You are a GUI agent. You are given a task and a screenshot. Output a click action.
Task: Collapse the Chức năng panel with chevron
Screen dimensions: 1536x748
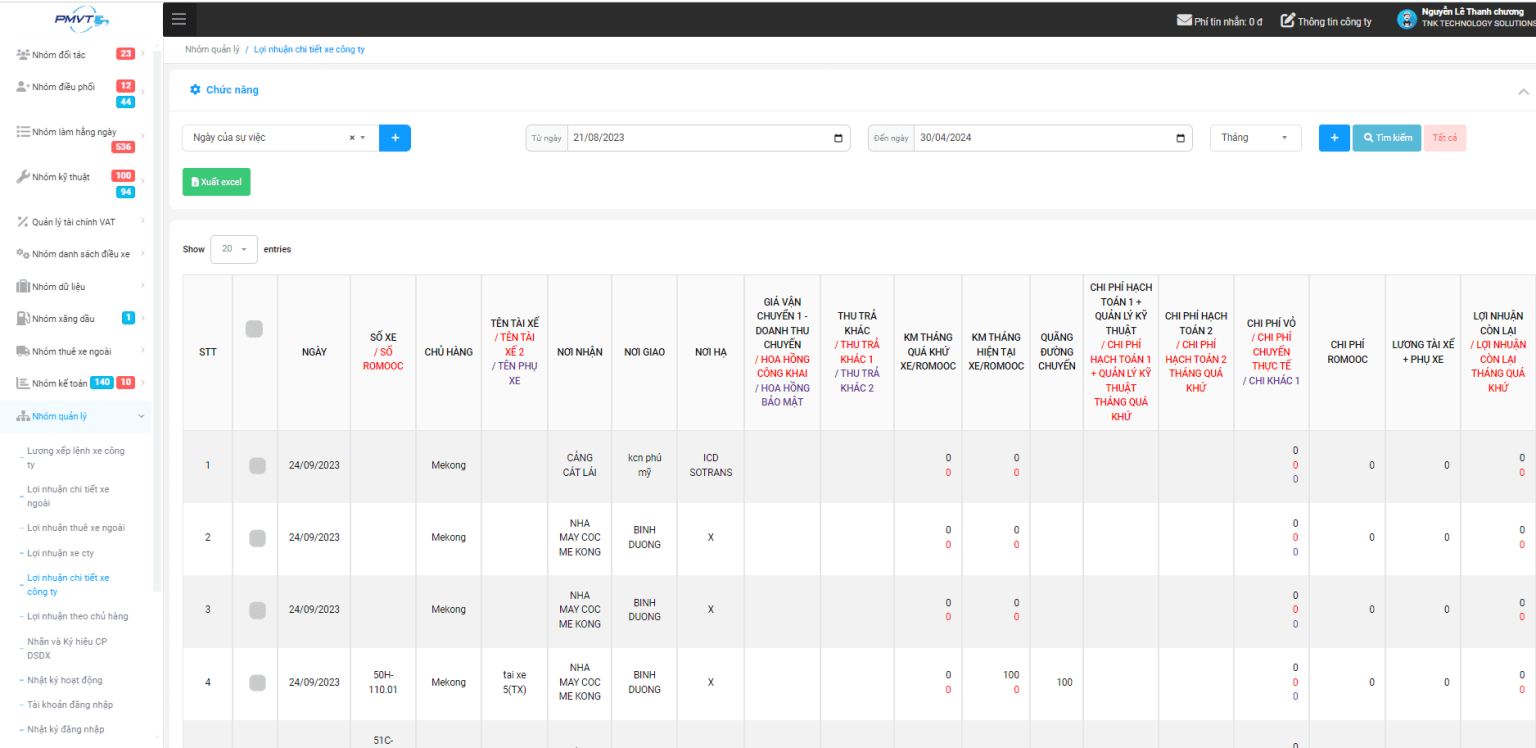click(x=1523, y=91)
